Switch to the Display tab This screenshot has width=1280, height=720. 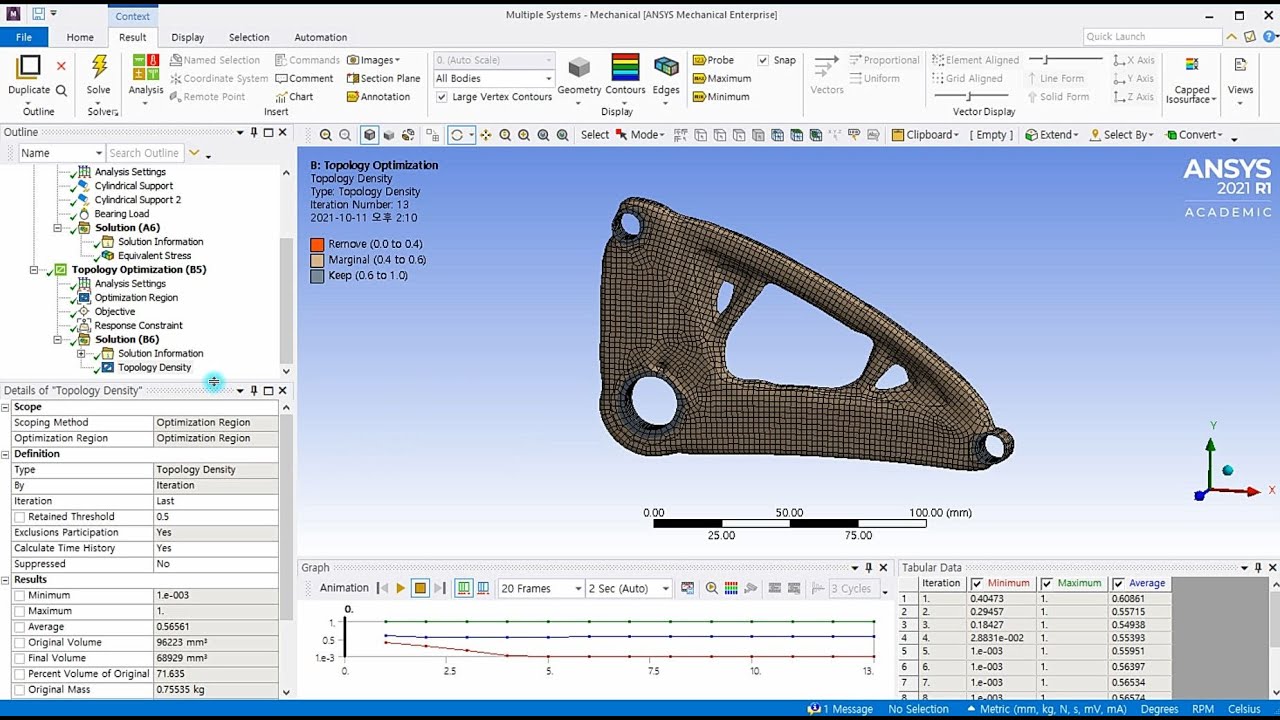click(x=187, y=37)
